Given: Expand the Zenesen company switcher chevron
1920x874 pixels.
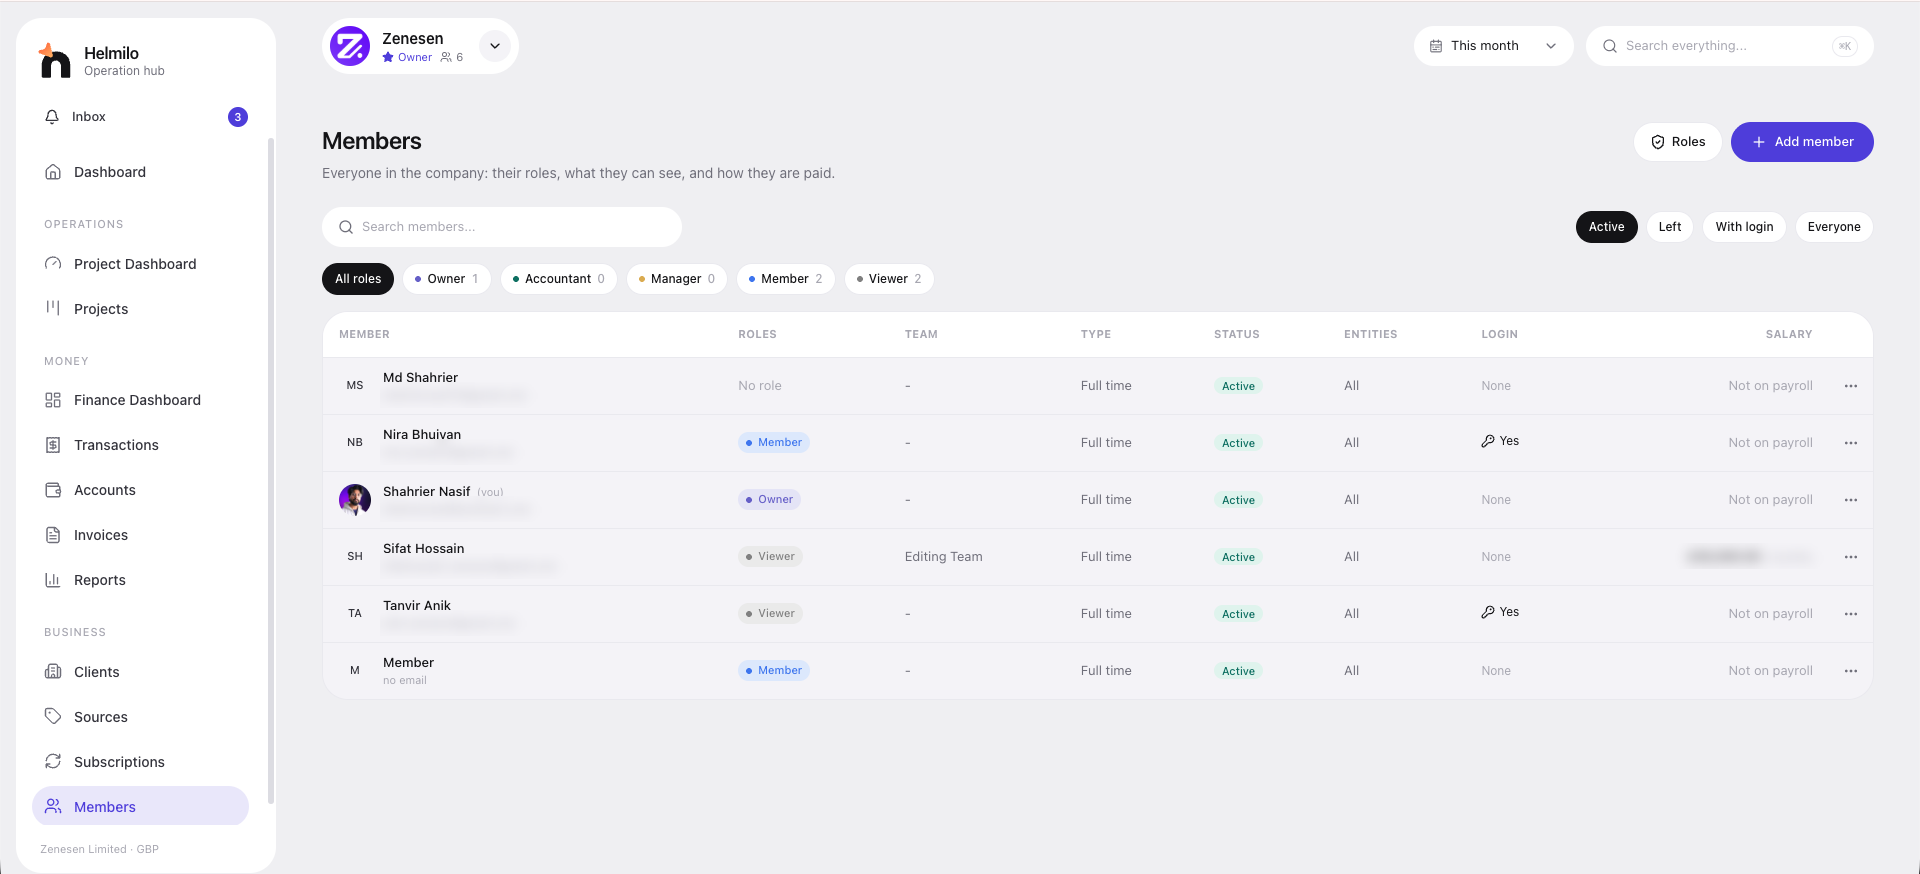Looking at the screenshot, I should coord(495,46).
